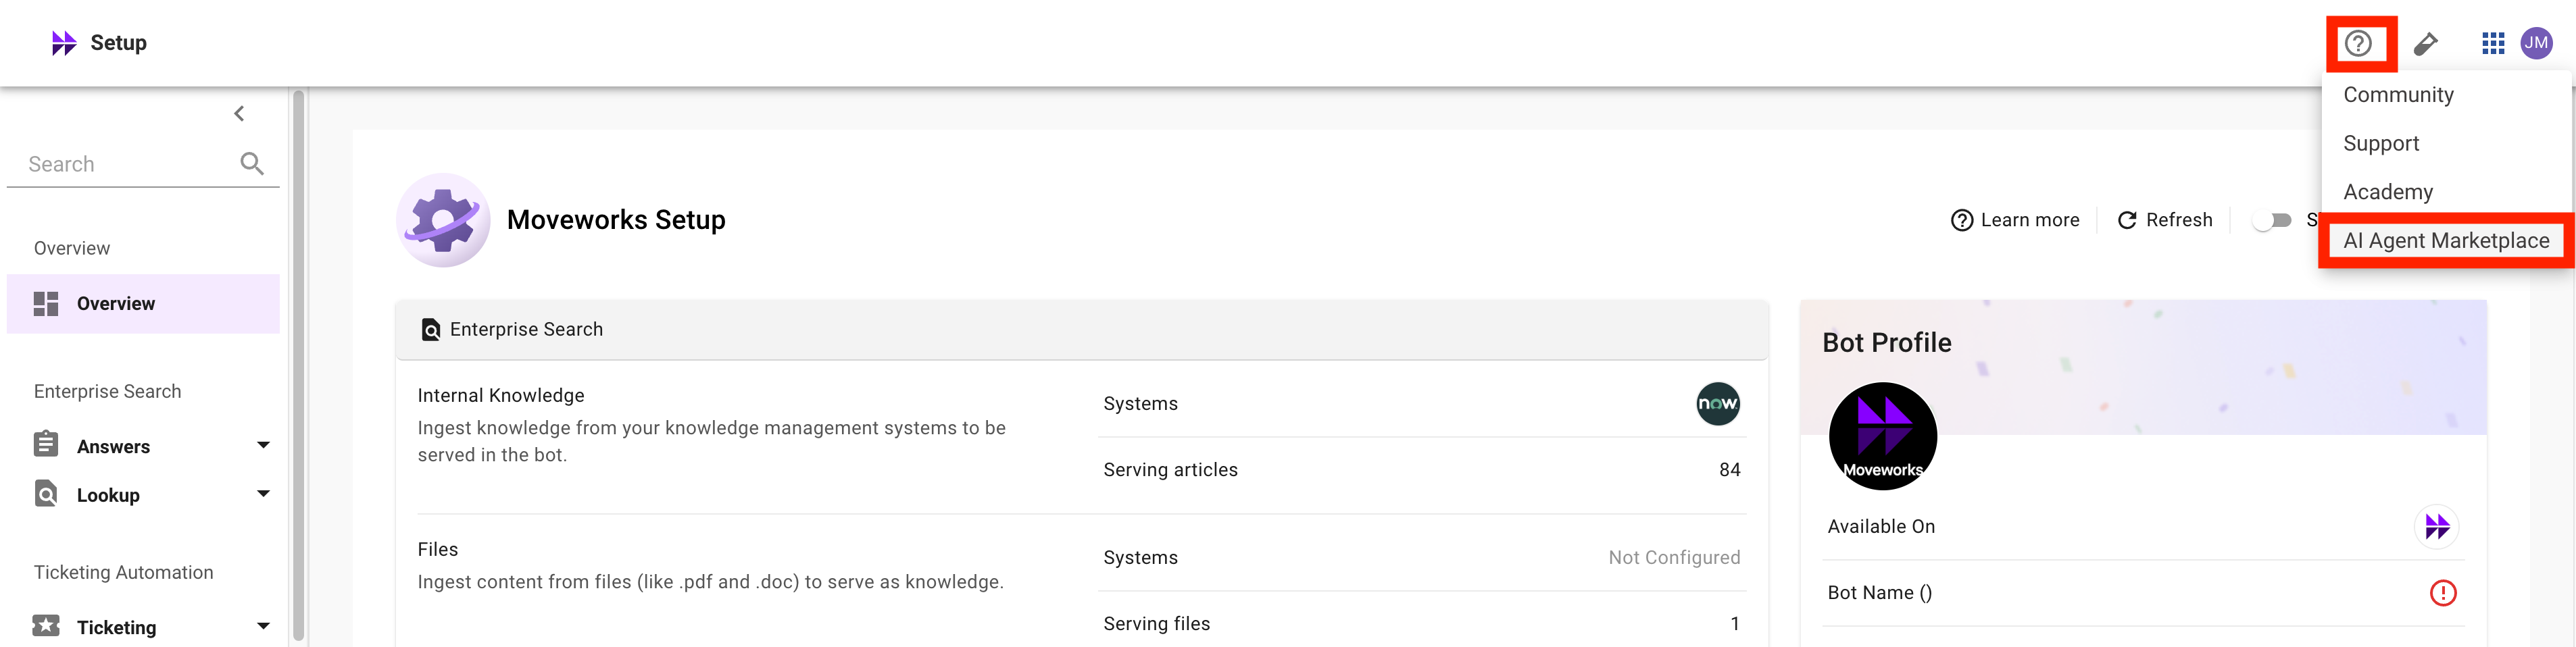Open AI Agent Marketplace menu item
The height and width of the screenshot is (647, 2576).
[x=2446, y=241]
